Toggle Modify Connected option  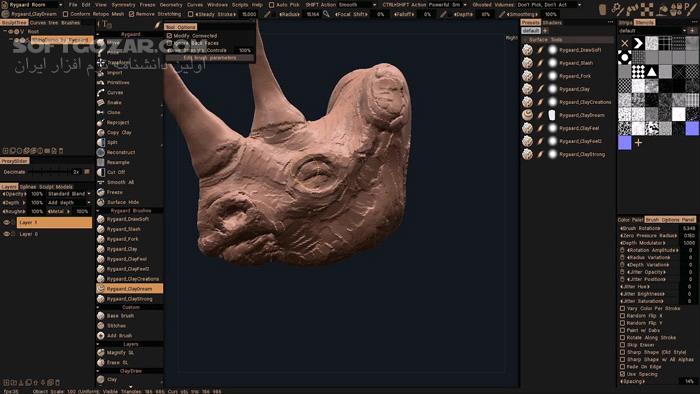click(x=169, y=36)
